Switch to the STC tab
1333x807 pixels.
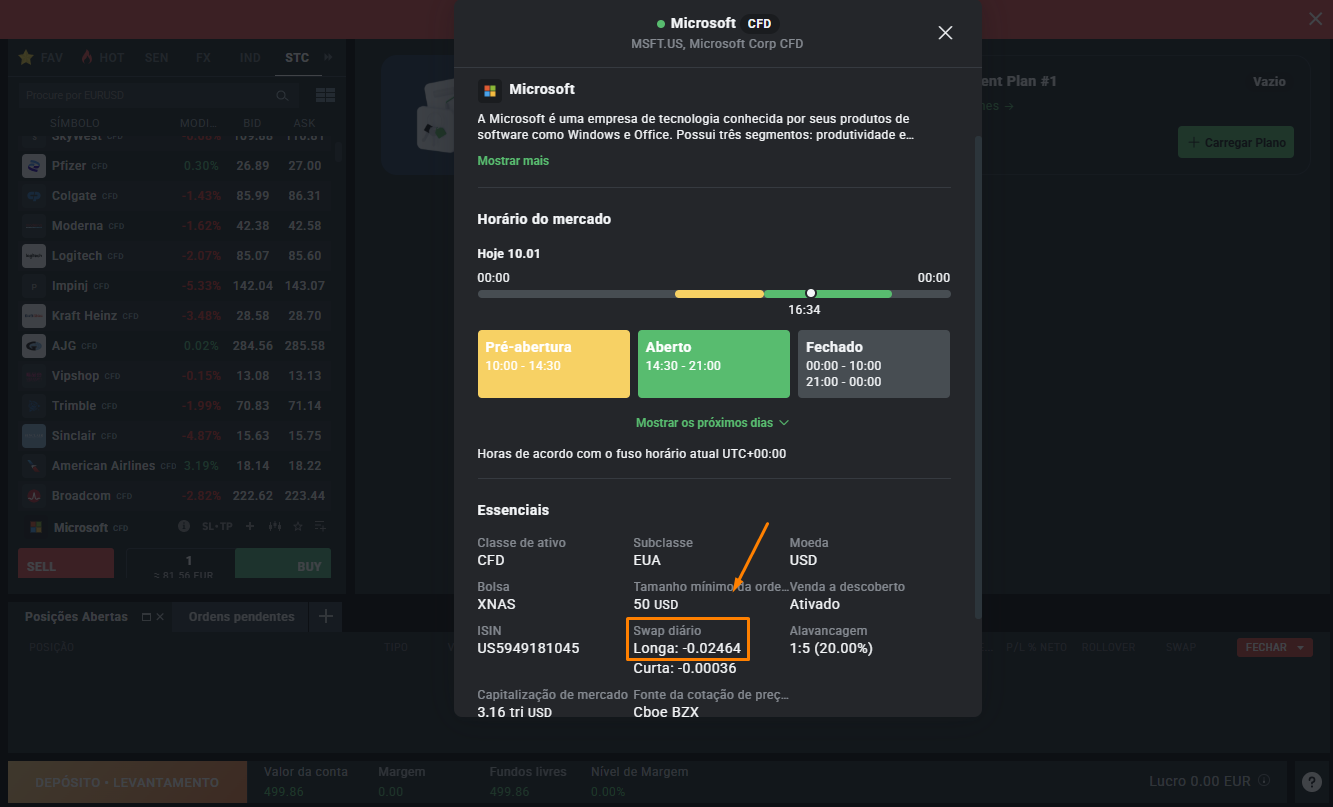point(297,58)
